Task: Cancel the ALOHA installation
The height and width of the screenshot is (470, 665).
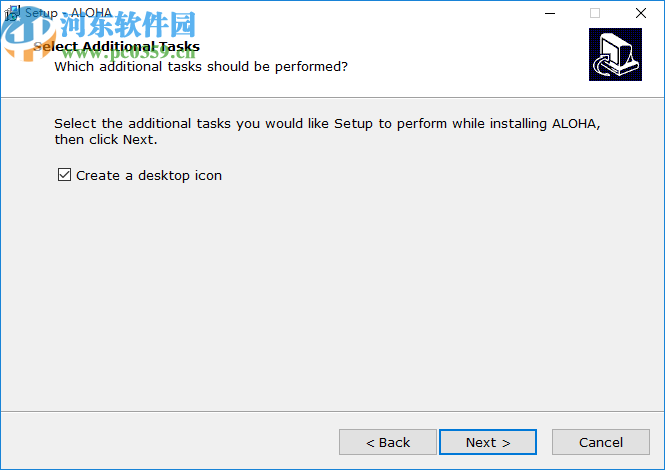Action: click(x=601, y=442)
